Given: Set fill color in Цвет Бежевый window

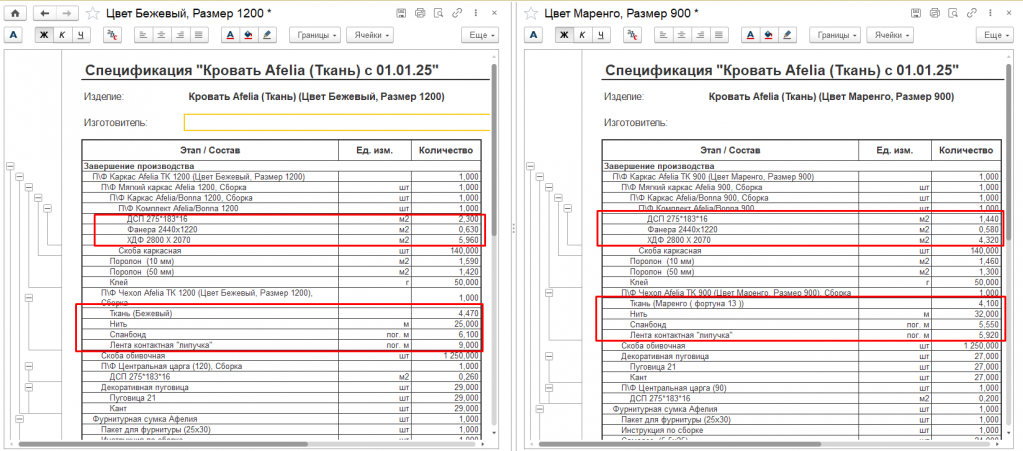Looking at the screenshot, I should [248, 35].
